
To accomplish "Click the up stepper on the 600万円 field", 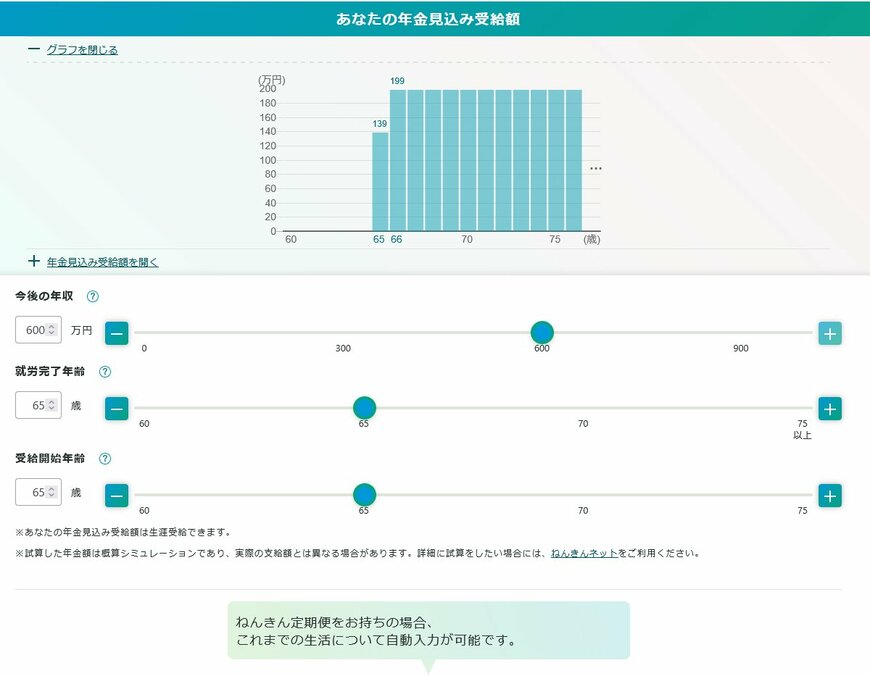I will 51,325.
